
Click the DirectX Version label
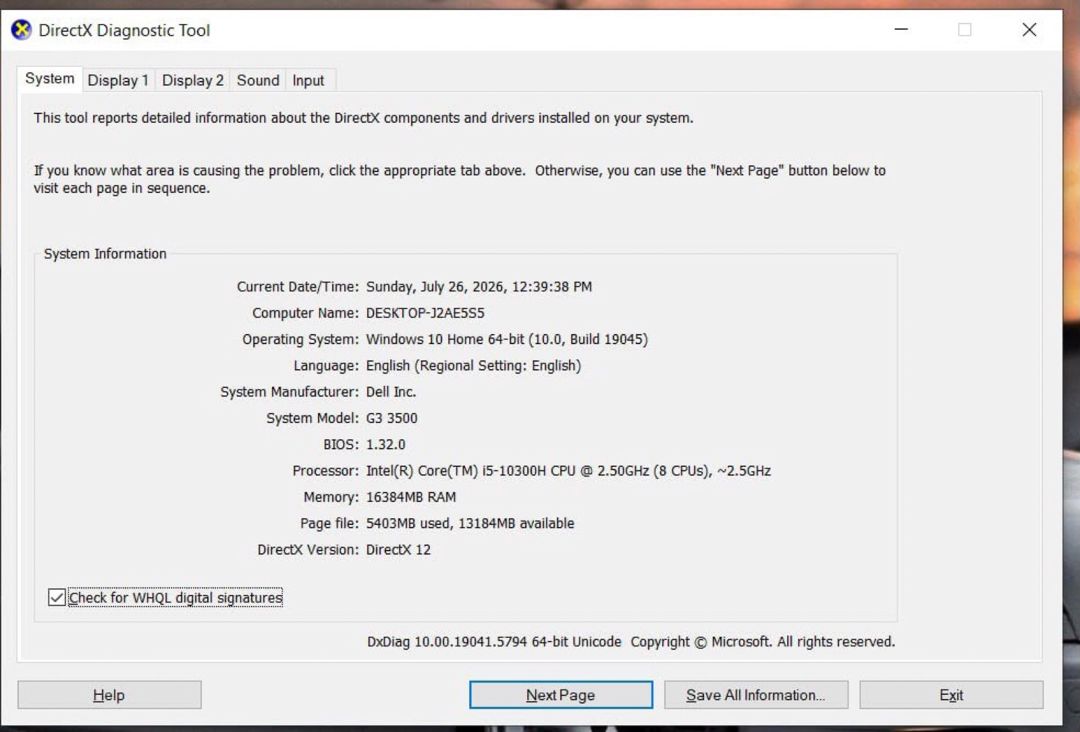[x=308, y=550]
